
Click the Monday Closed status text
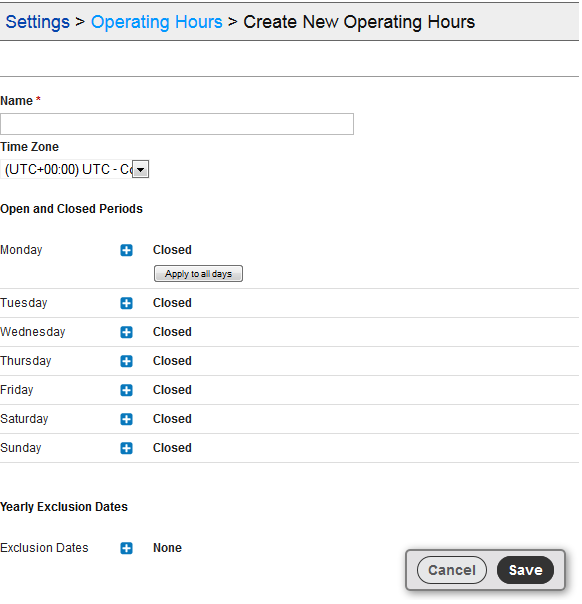(x=172, y=250)
